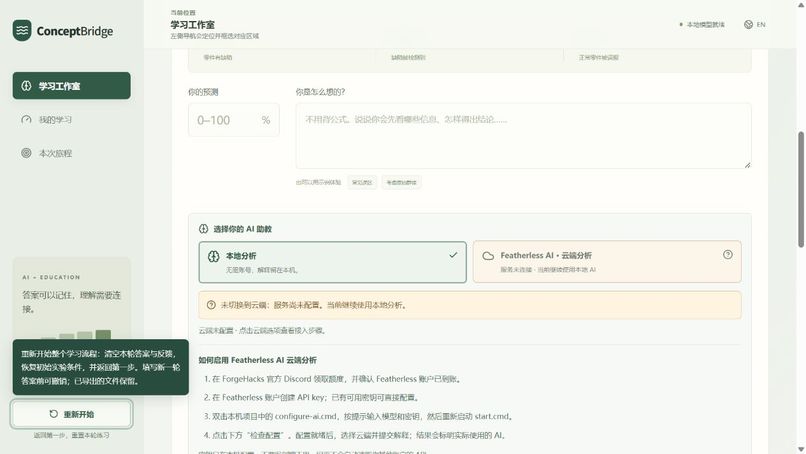
Task: Click the question icon in the 未切换到云端 banner
Action: [211, 305]
